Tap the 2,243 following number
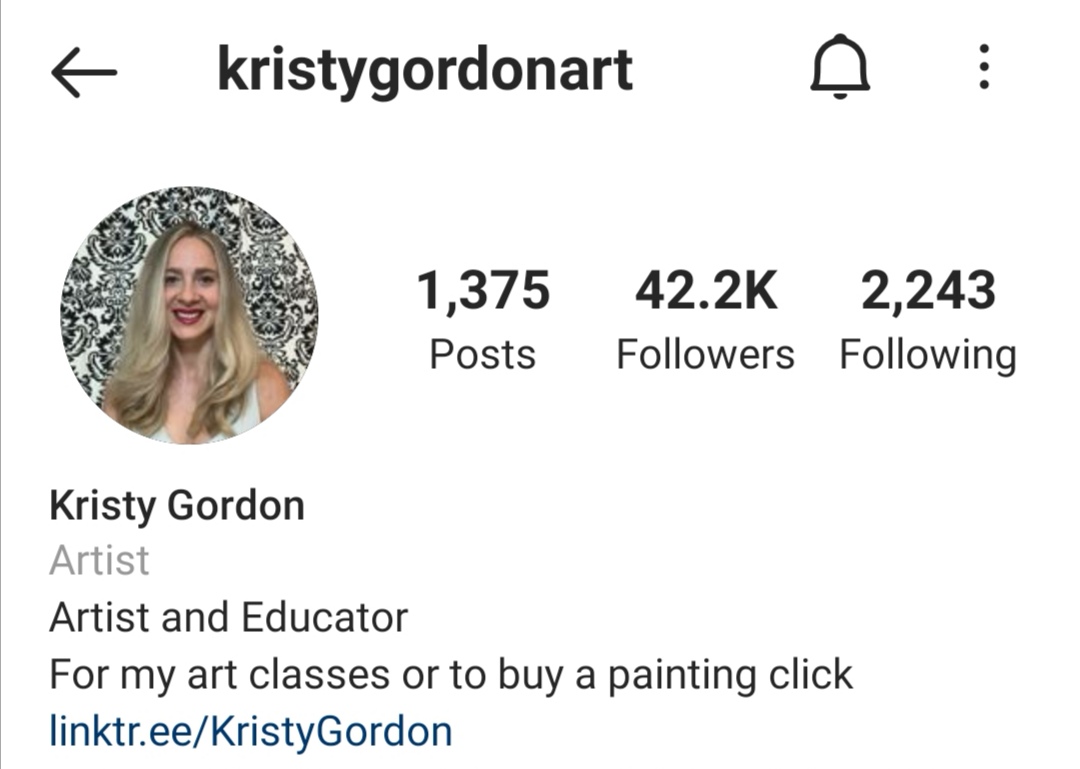1080x769 pixels. (x=928, y=291)
